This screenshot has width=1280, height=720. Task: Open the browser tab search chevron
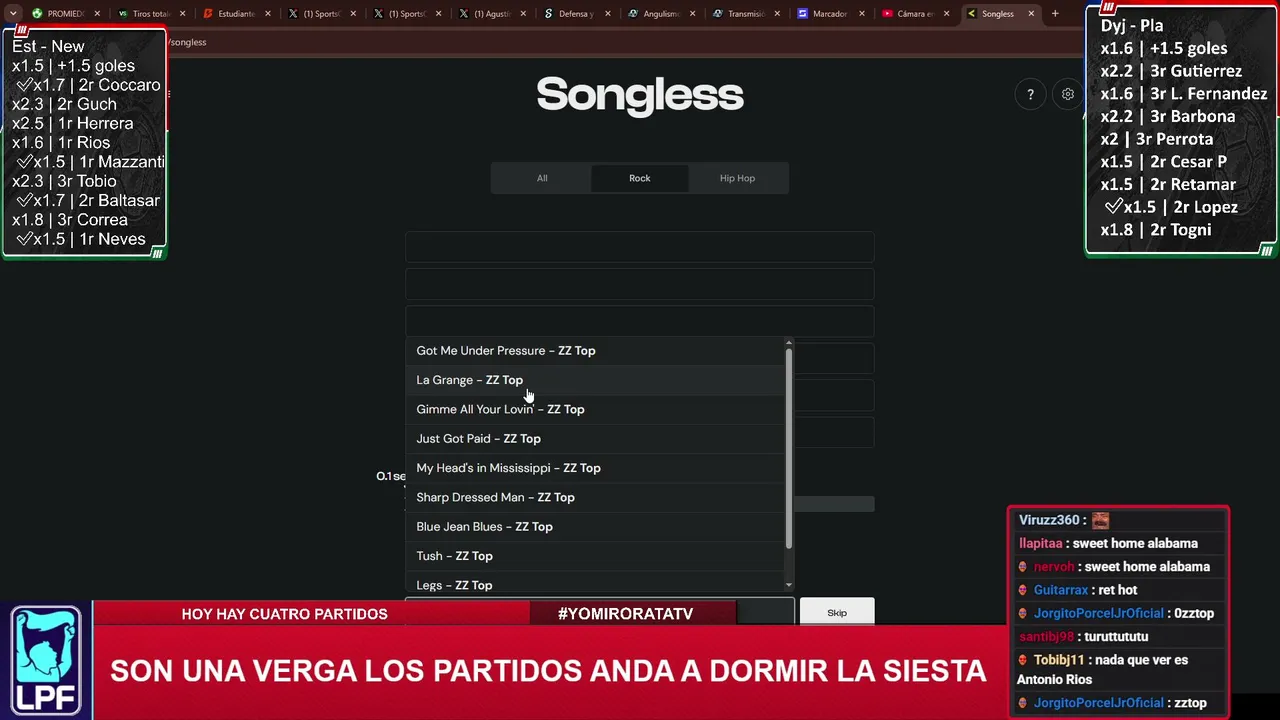[13, 14]
